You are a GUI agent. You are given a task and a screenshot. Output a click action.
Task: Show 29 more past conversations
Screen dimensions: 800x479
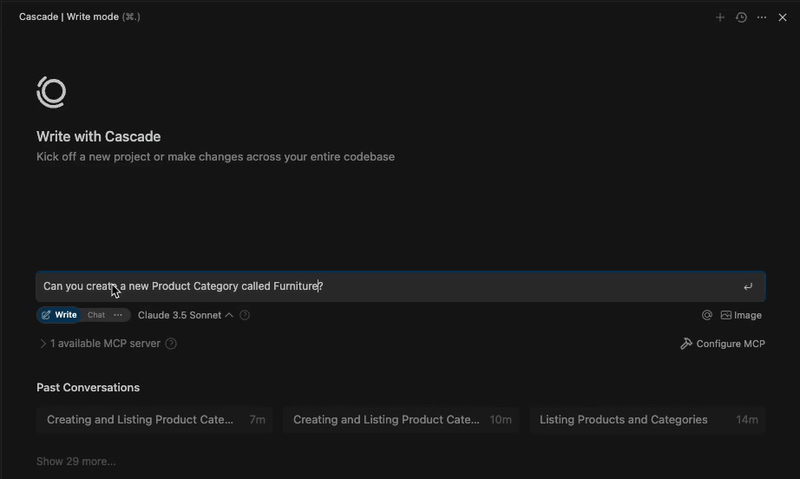tap(76, 461)
